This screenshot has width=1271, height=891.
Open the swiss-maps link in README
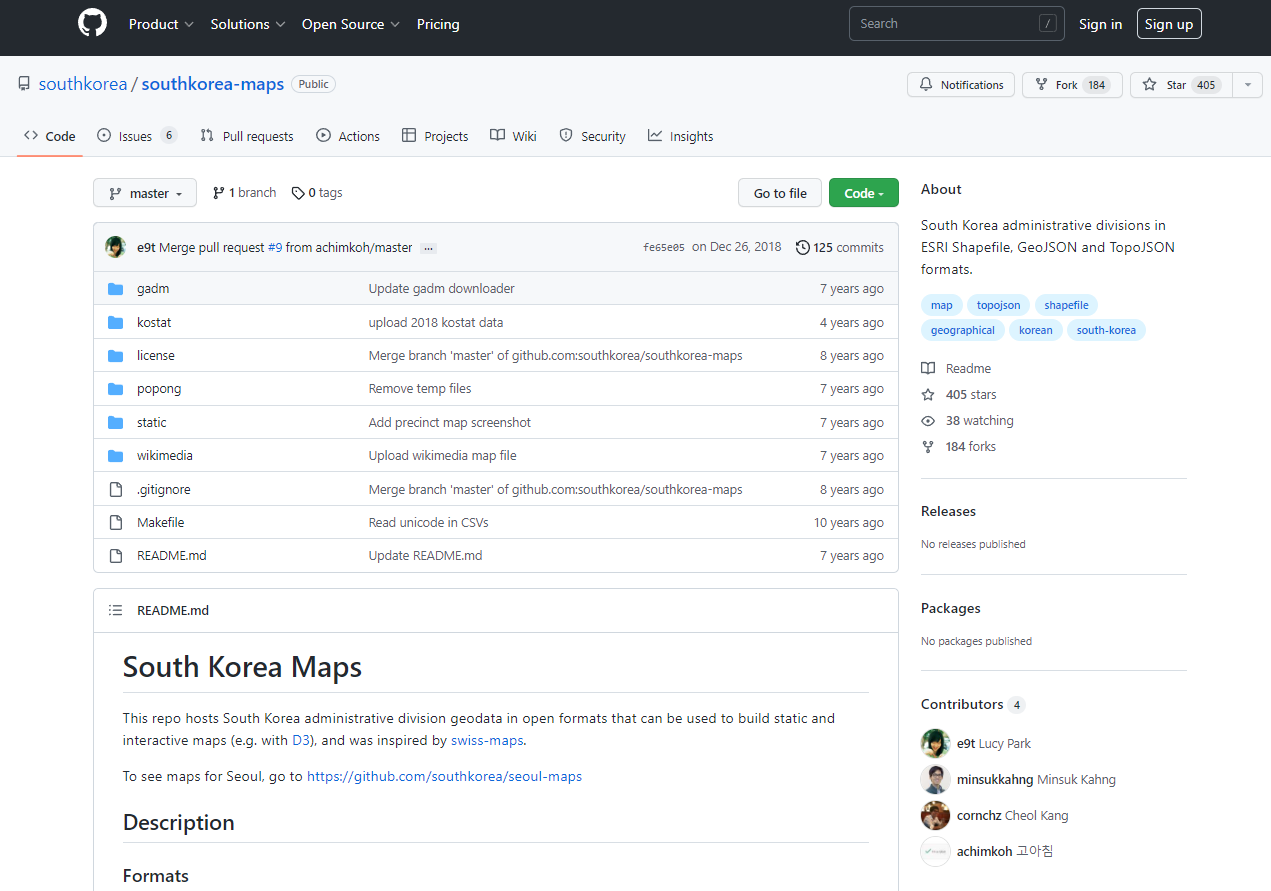coord(487,741)
